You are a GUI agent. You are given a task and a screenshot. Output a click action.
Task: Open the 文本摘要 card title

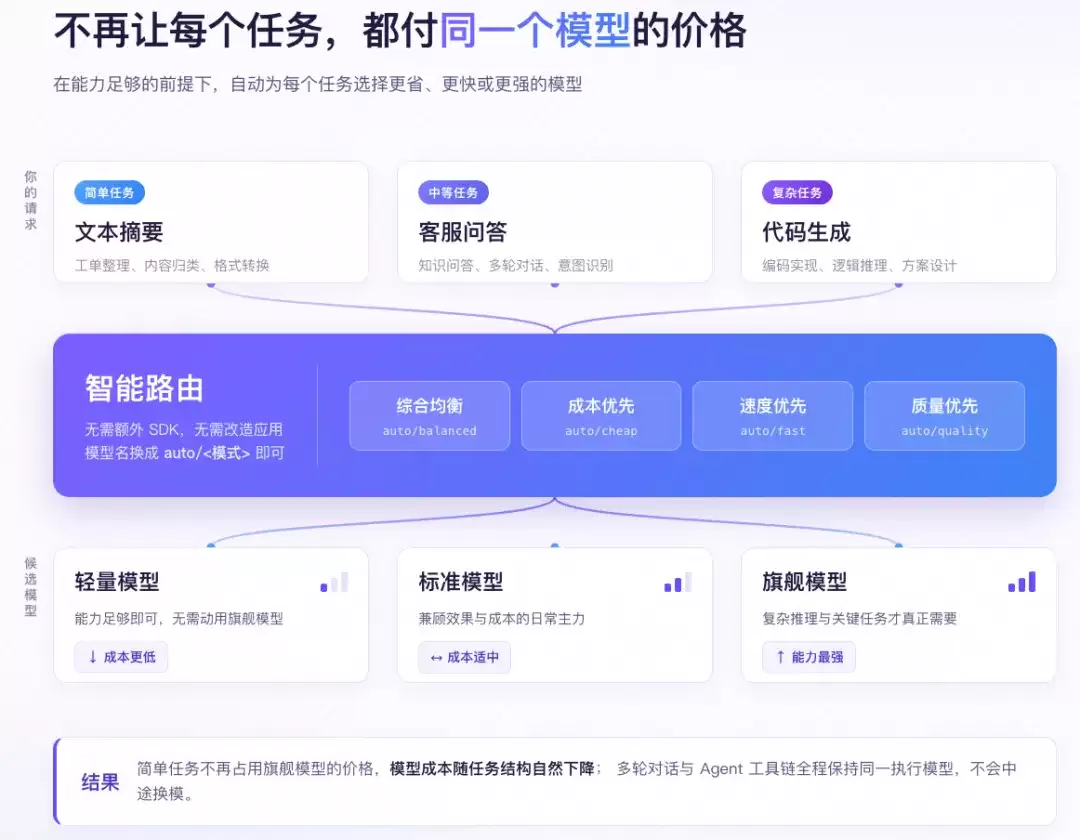click(x=119, y=232)
